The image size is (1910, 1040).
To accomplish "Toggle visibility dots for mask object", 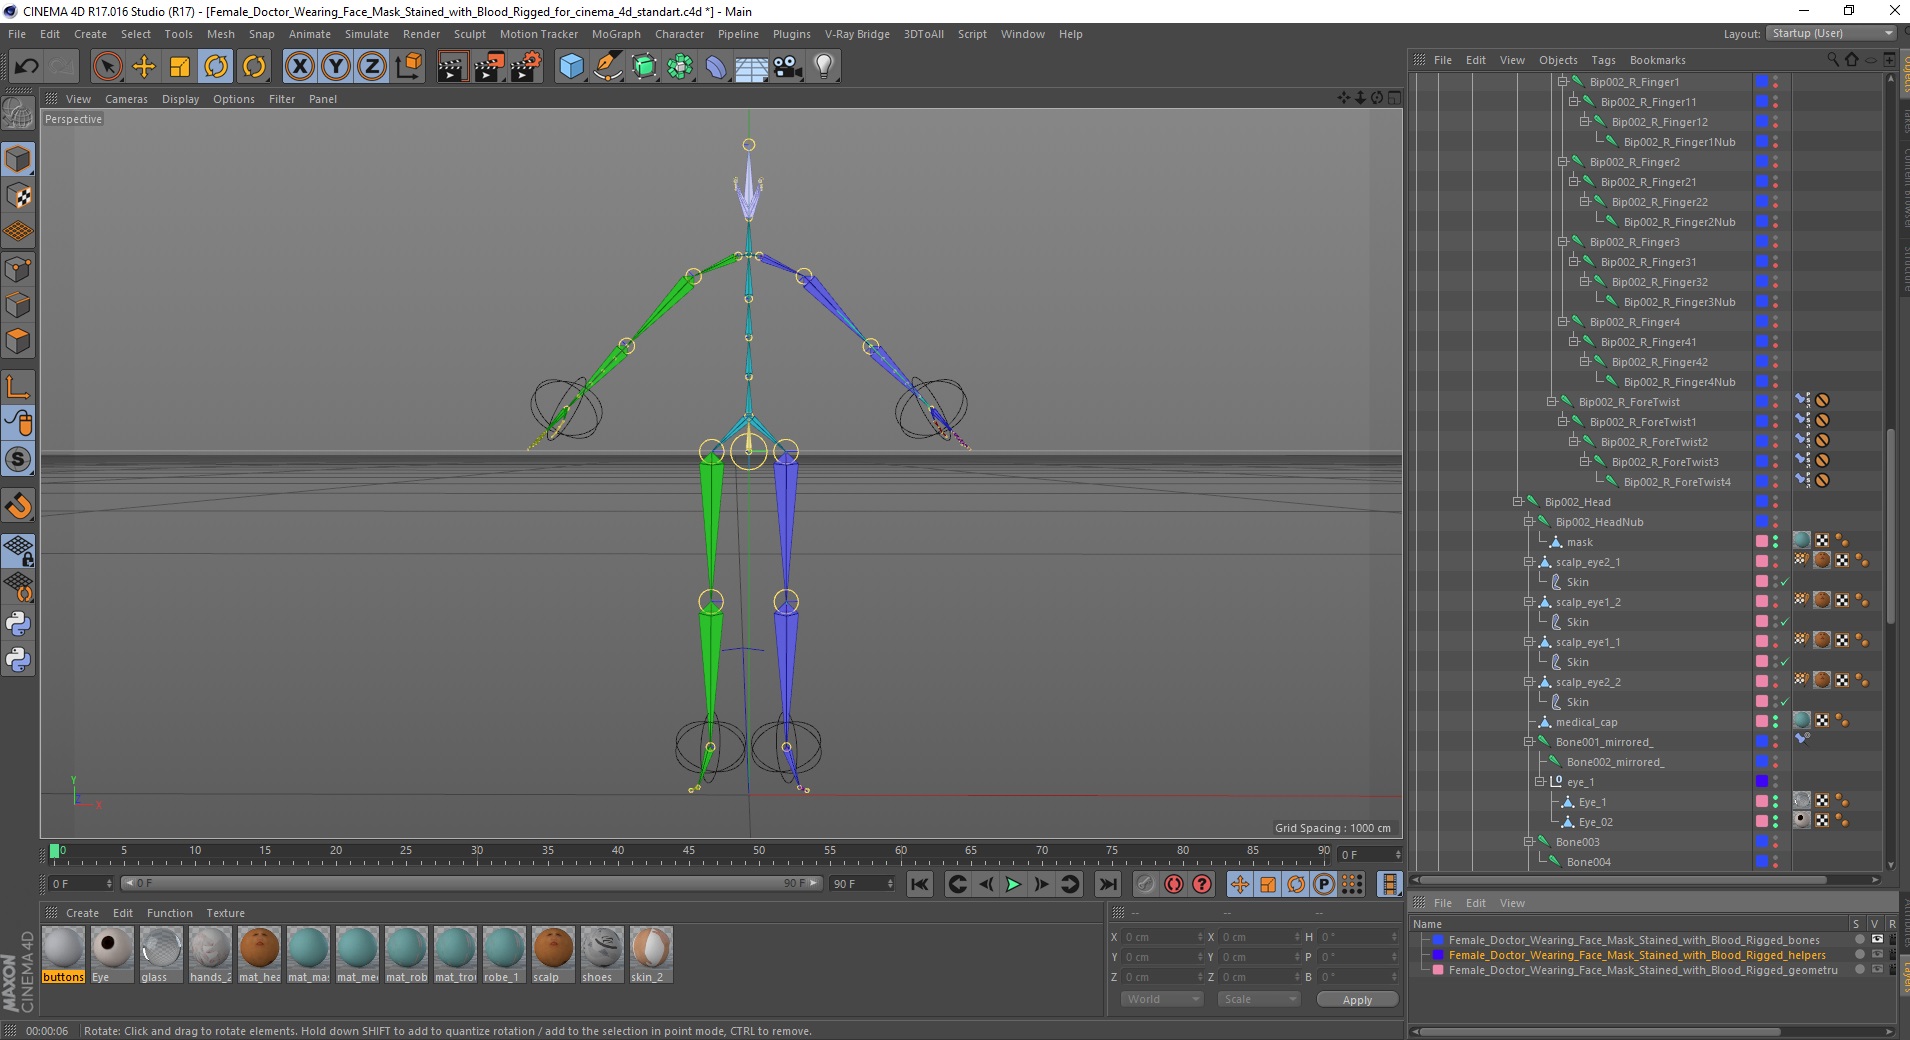I will pos(1776,542).
